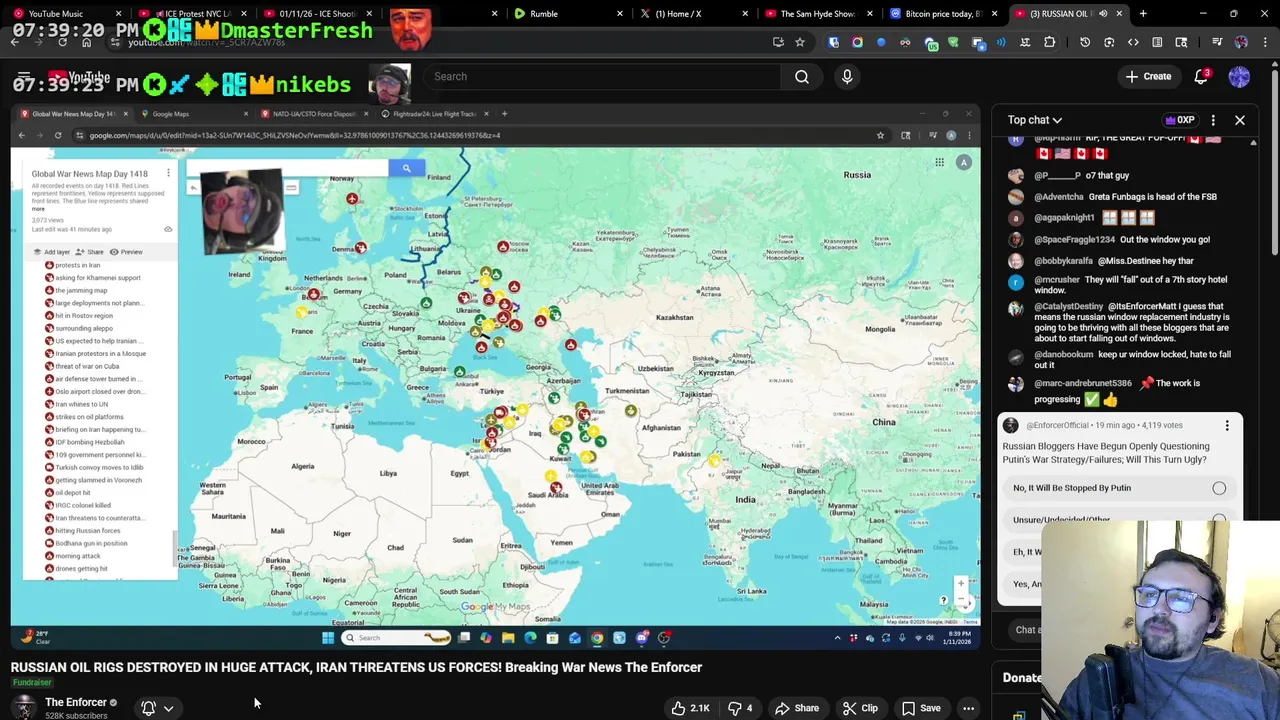This screenshot has height=720, width=1280.
Task: Open The Enforcer channel page
Action: point(76,702)
